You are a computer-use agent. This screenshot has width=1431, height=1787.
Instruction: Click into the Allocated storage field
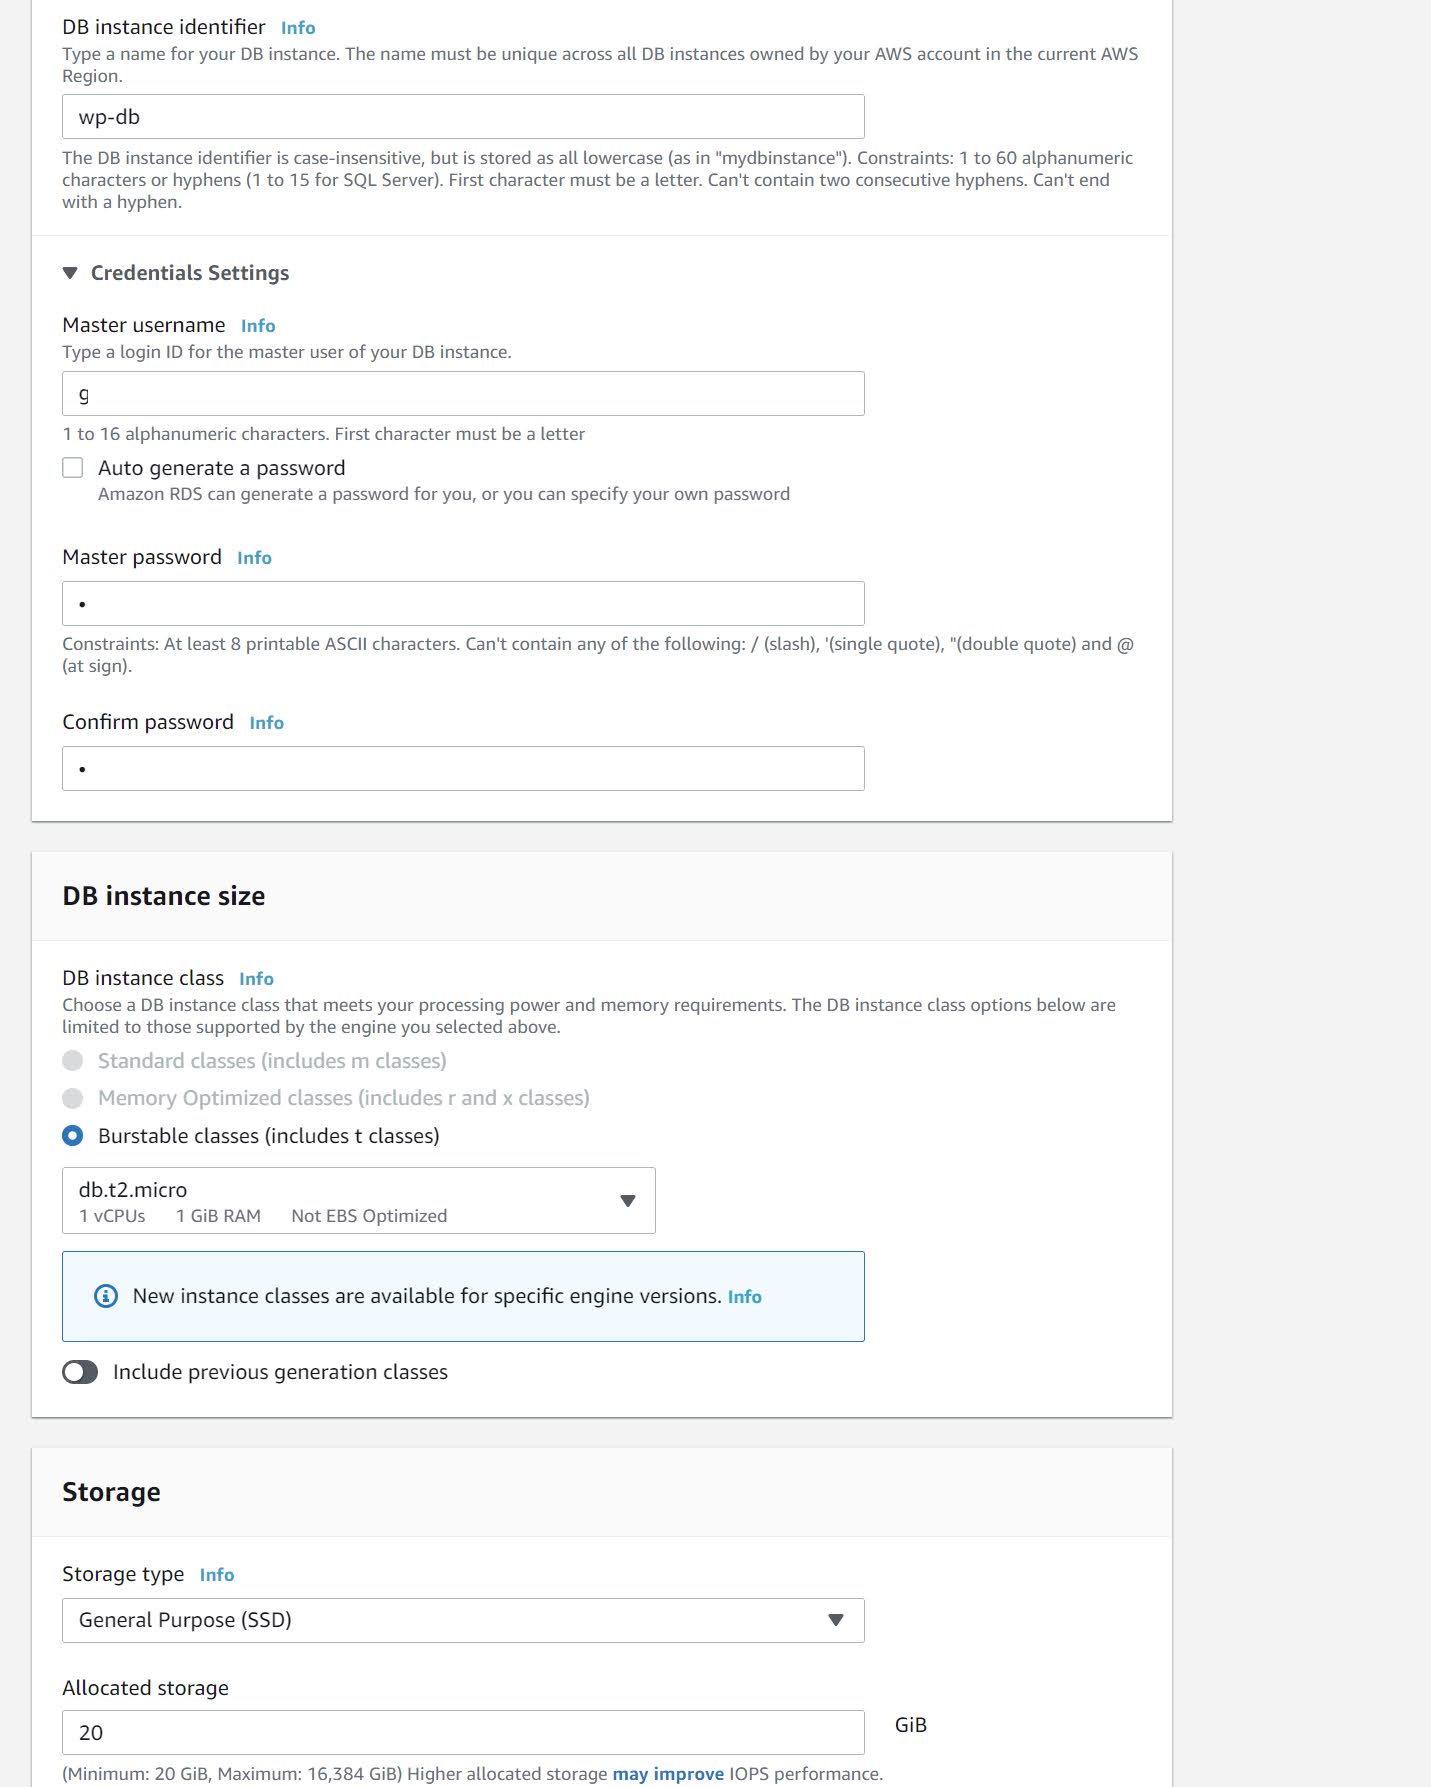[463, 1732]
